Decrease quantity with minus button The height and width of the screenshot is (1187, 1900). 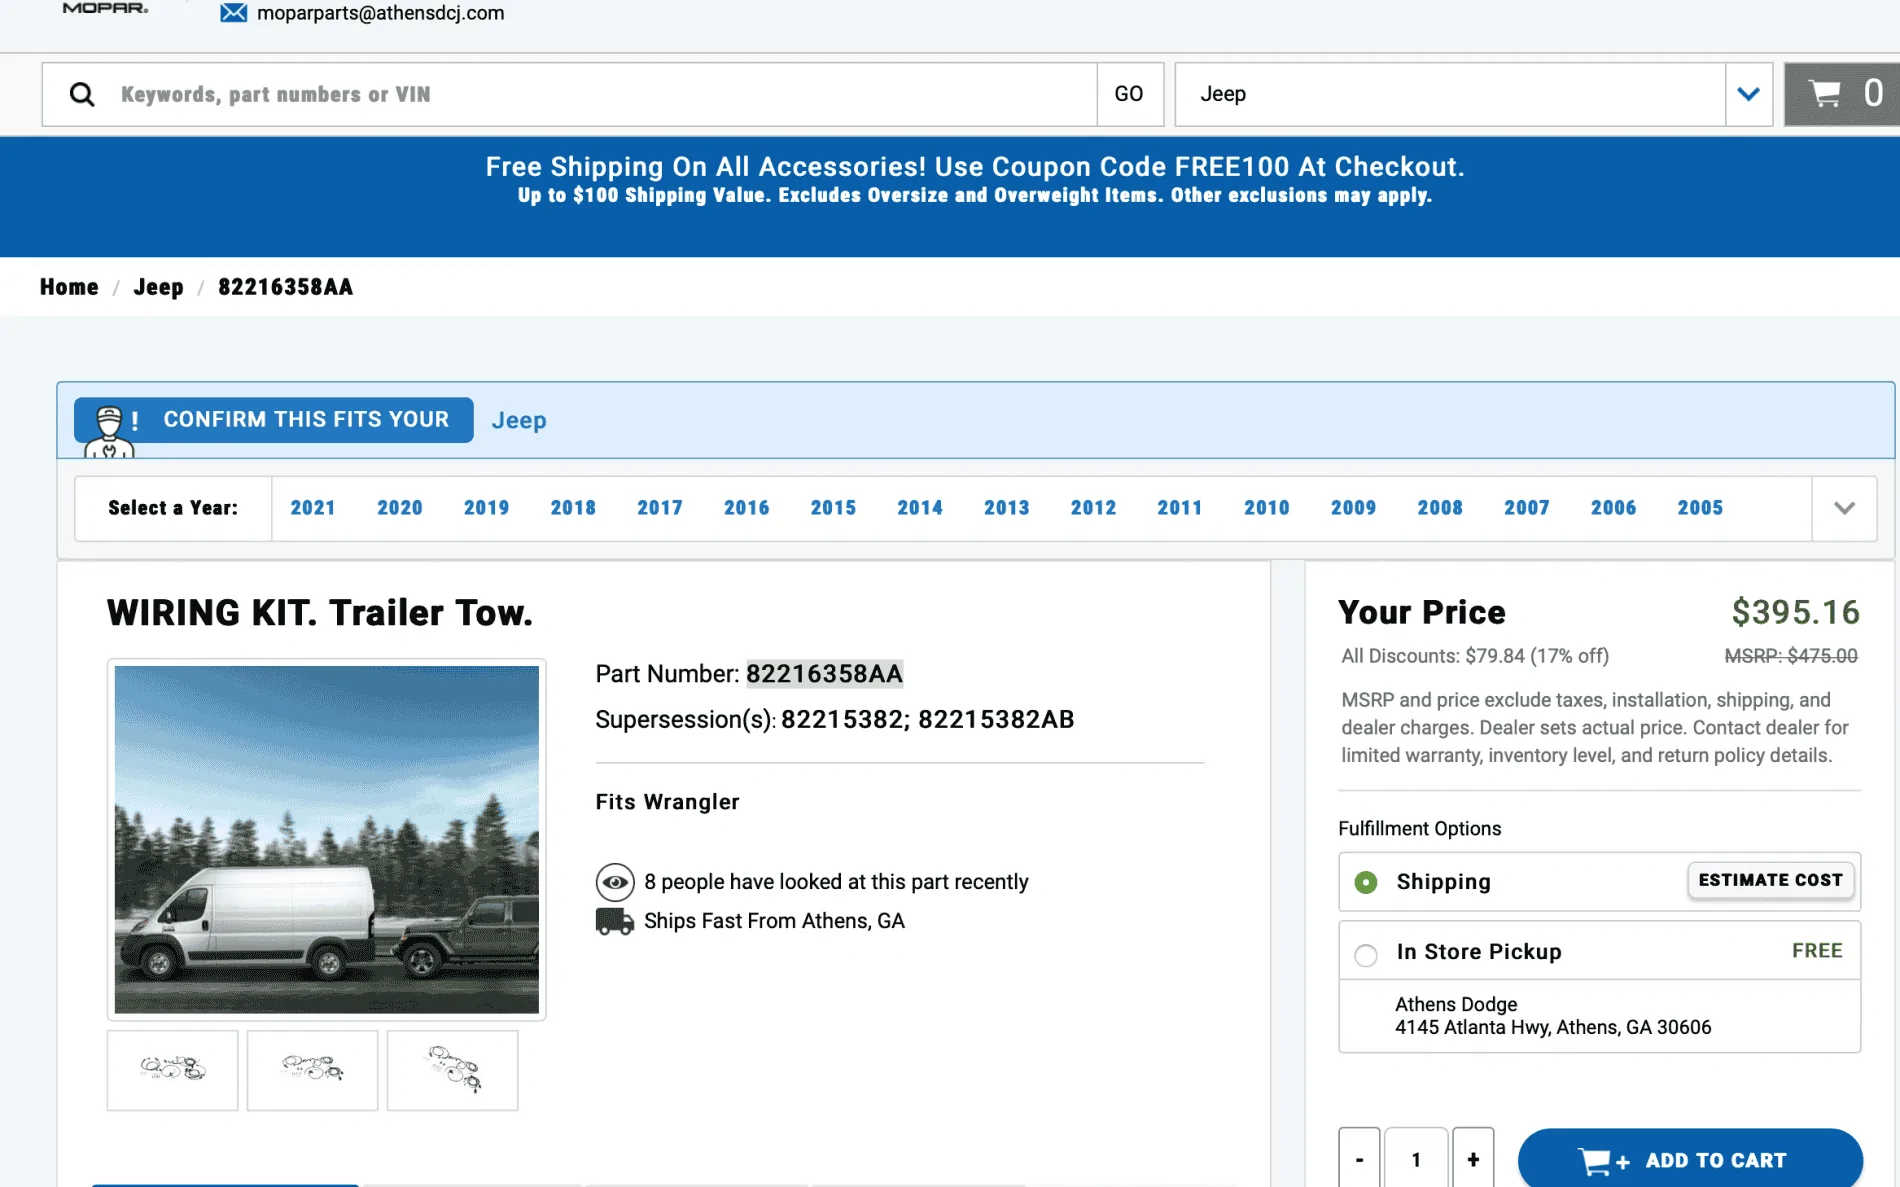tap(1359, 1158)
